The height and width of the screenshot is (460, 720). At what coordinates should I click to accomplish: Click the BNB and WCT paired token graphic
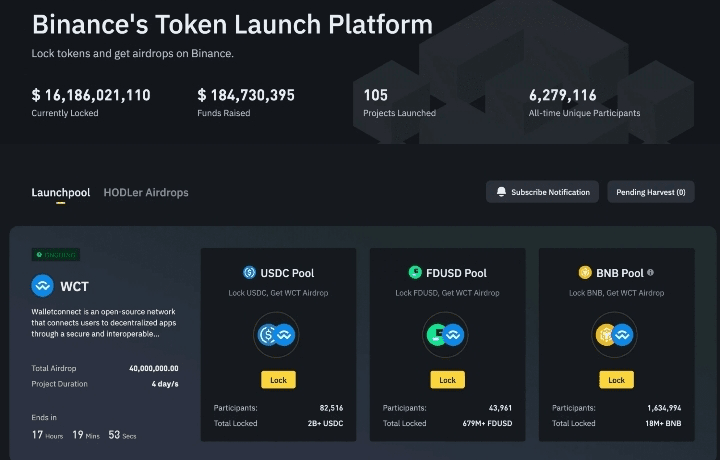pos(614,335)
